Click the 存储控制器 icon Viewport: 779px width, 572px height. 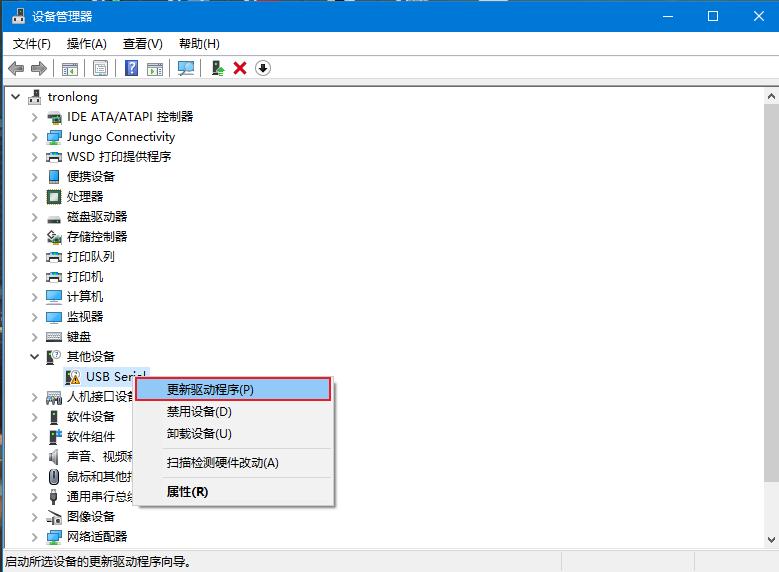coord(54,237)
